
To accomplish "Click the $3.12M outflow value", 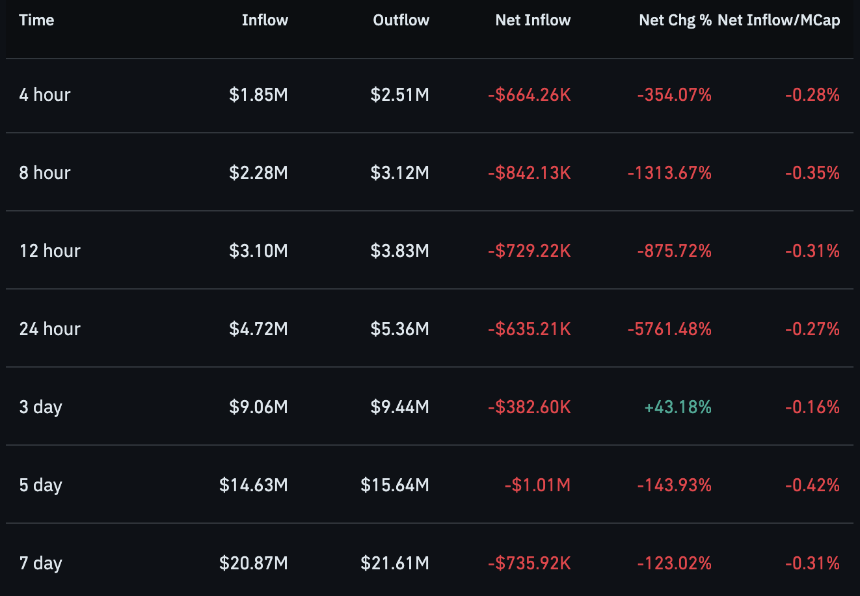I will click(x=400, y=173).
